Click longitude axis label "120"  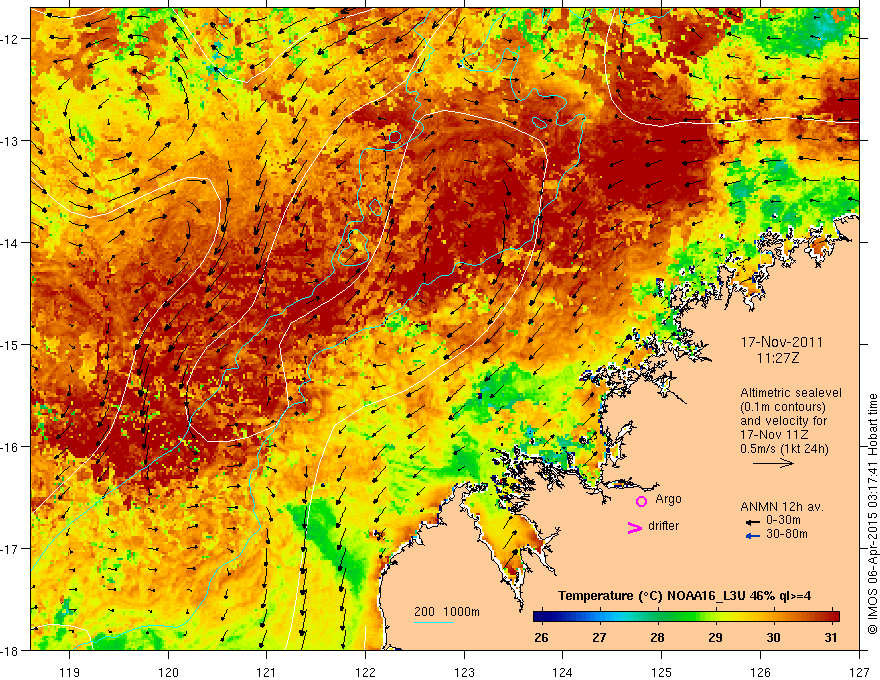(168, 672)
